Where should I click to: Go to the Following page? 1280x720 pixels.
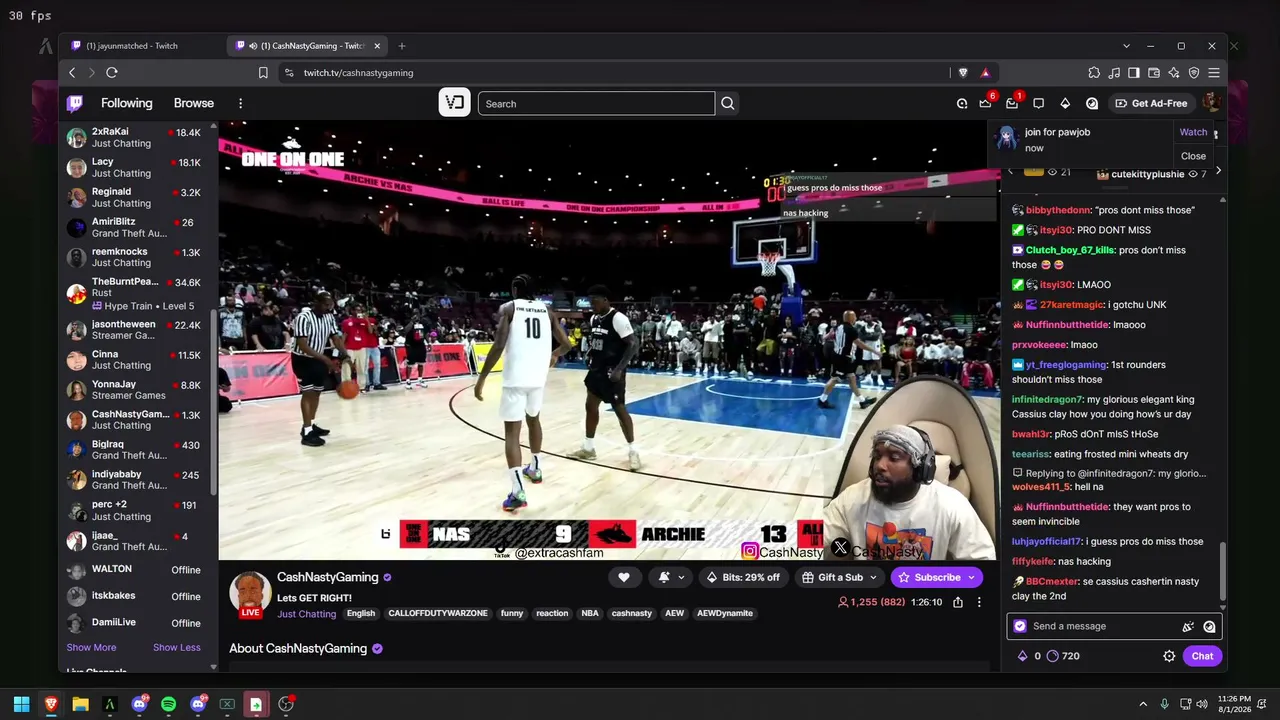click(127, 103)
